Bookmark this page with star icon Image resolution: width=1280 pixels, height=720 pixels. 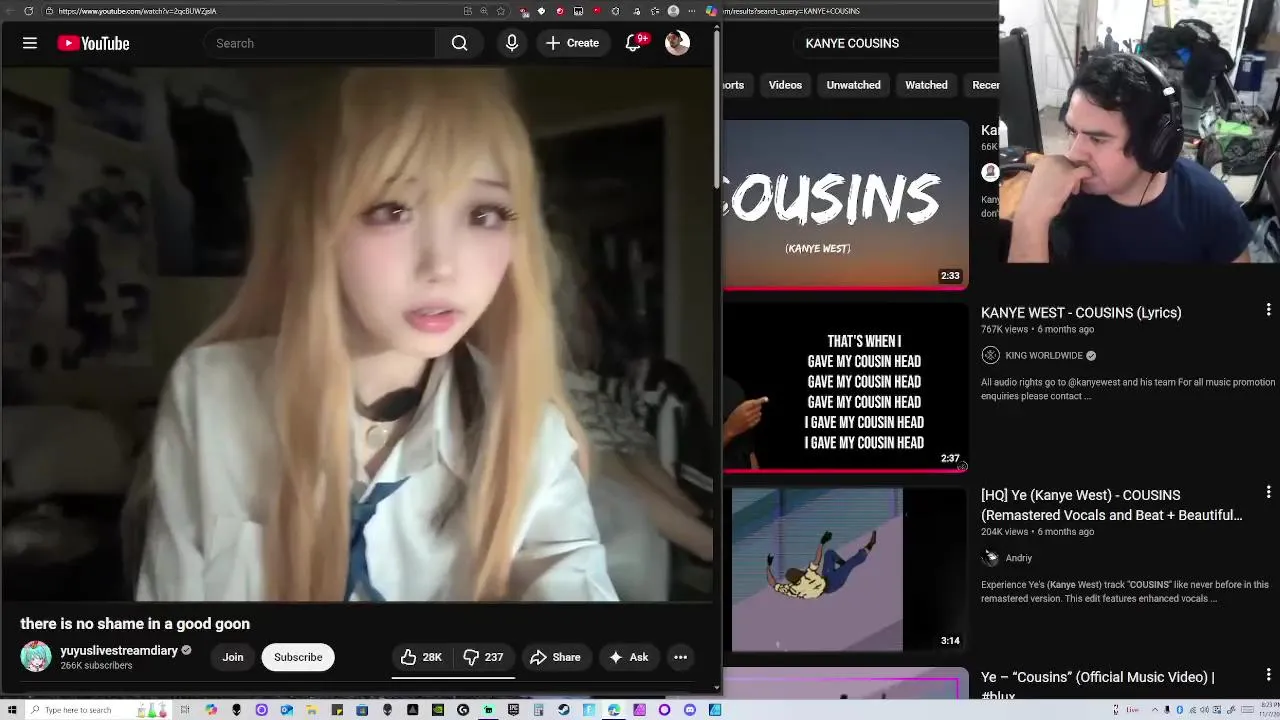(x=500, y=11)
